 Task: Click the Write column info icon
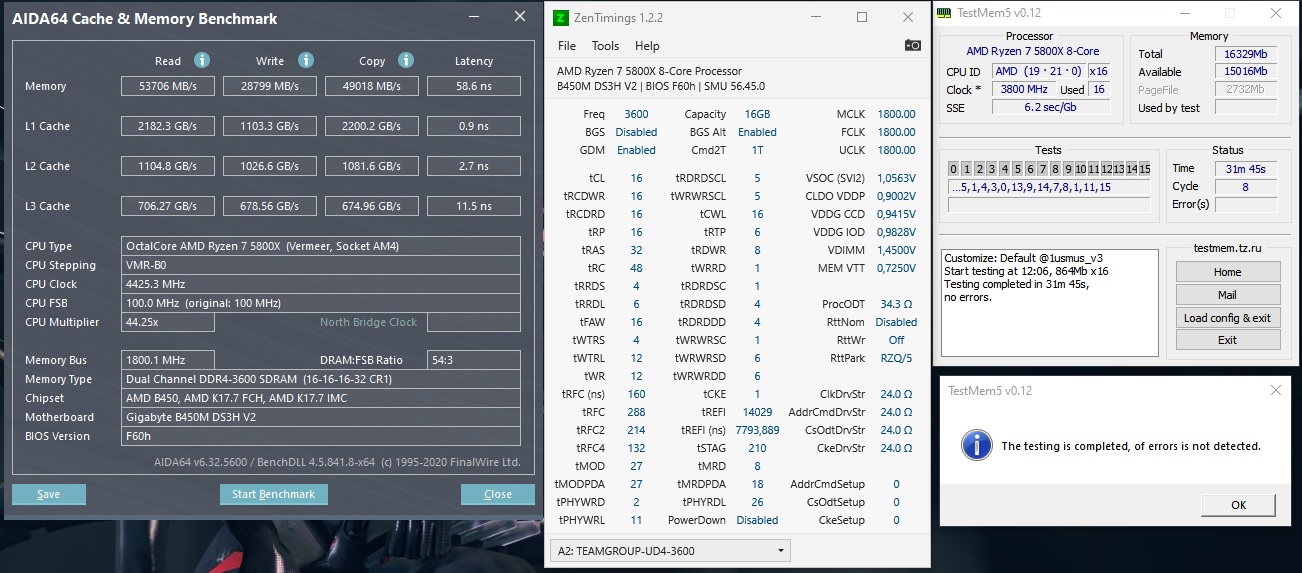[x=306, y=60]
